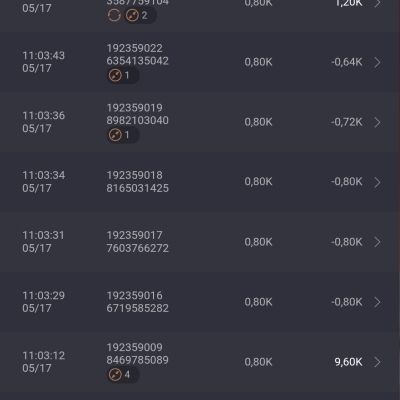Select transaction ID 192359018 8165031425
The width and height of the screenshot is (400, 400).
click(x=138, y=182)
